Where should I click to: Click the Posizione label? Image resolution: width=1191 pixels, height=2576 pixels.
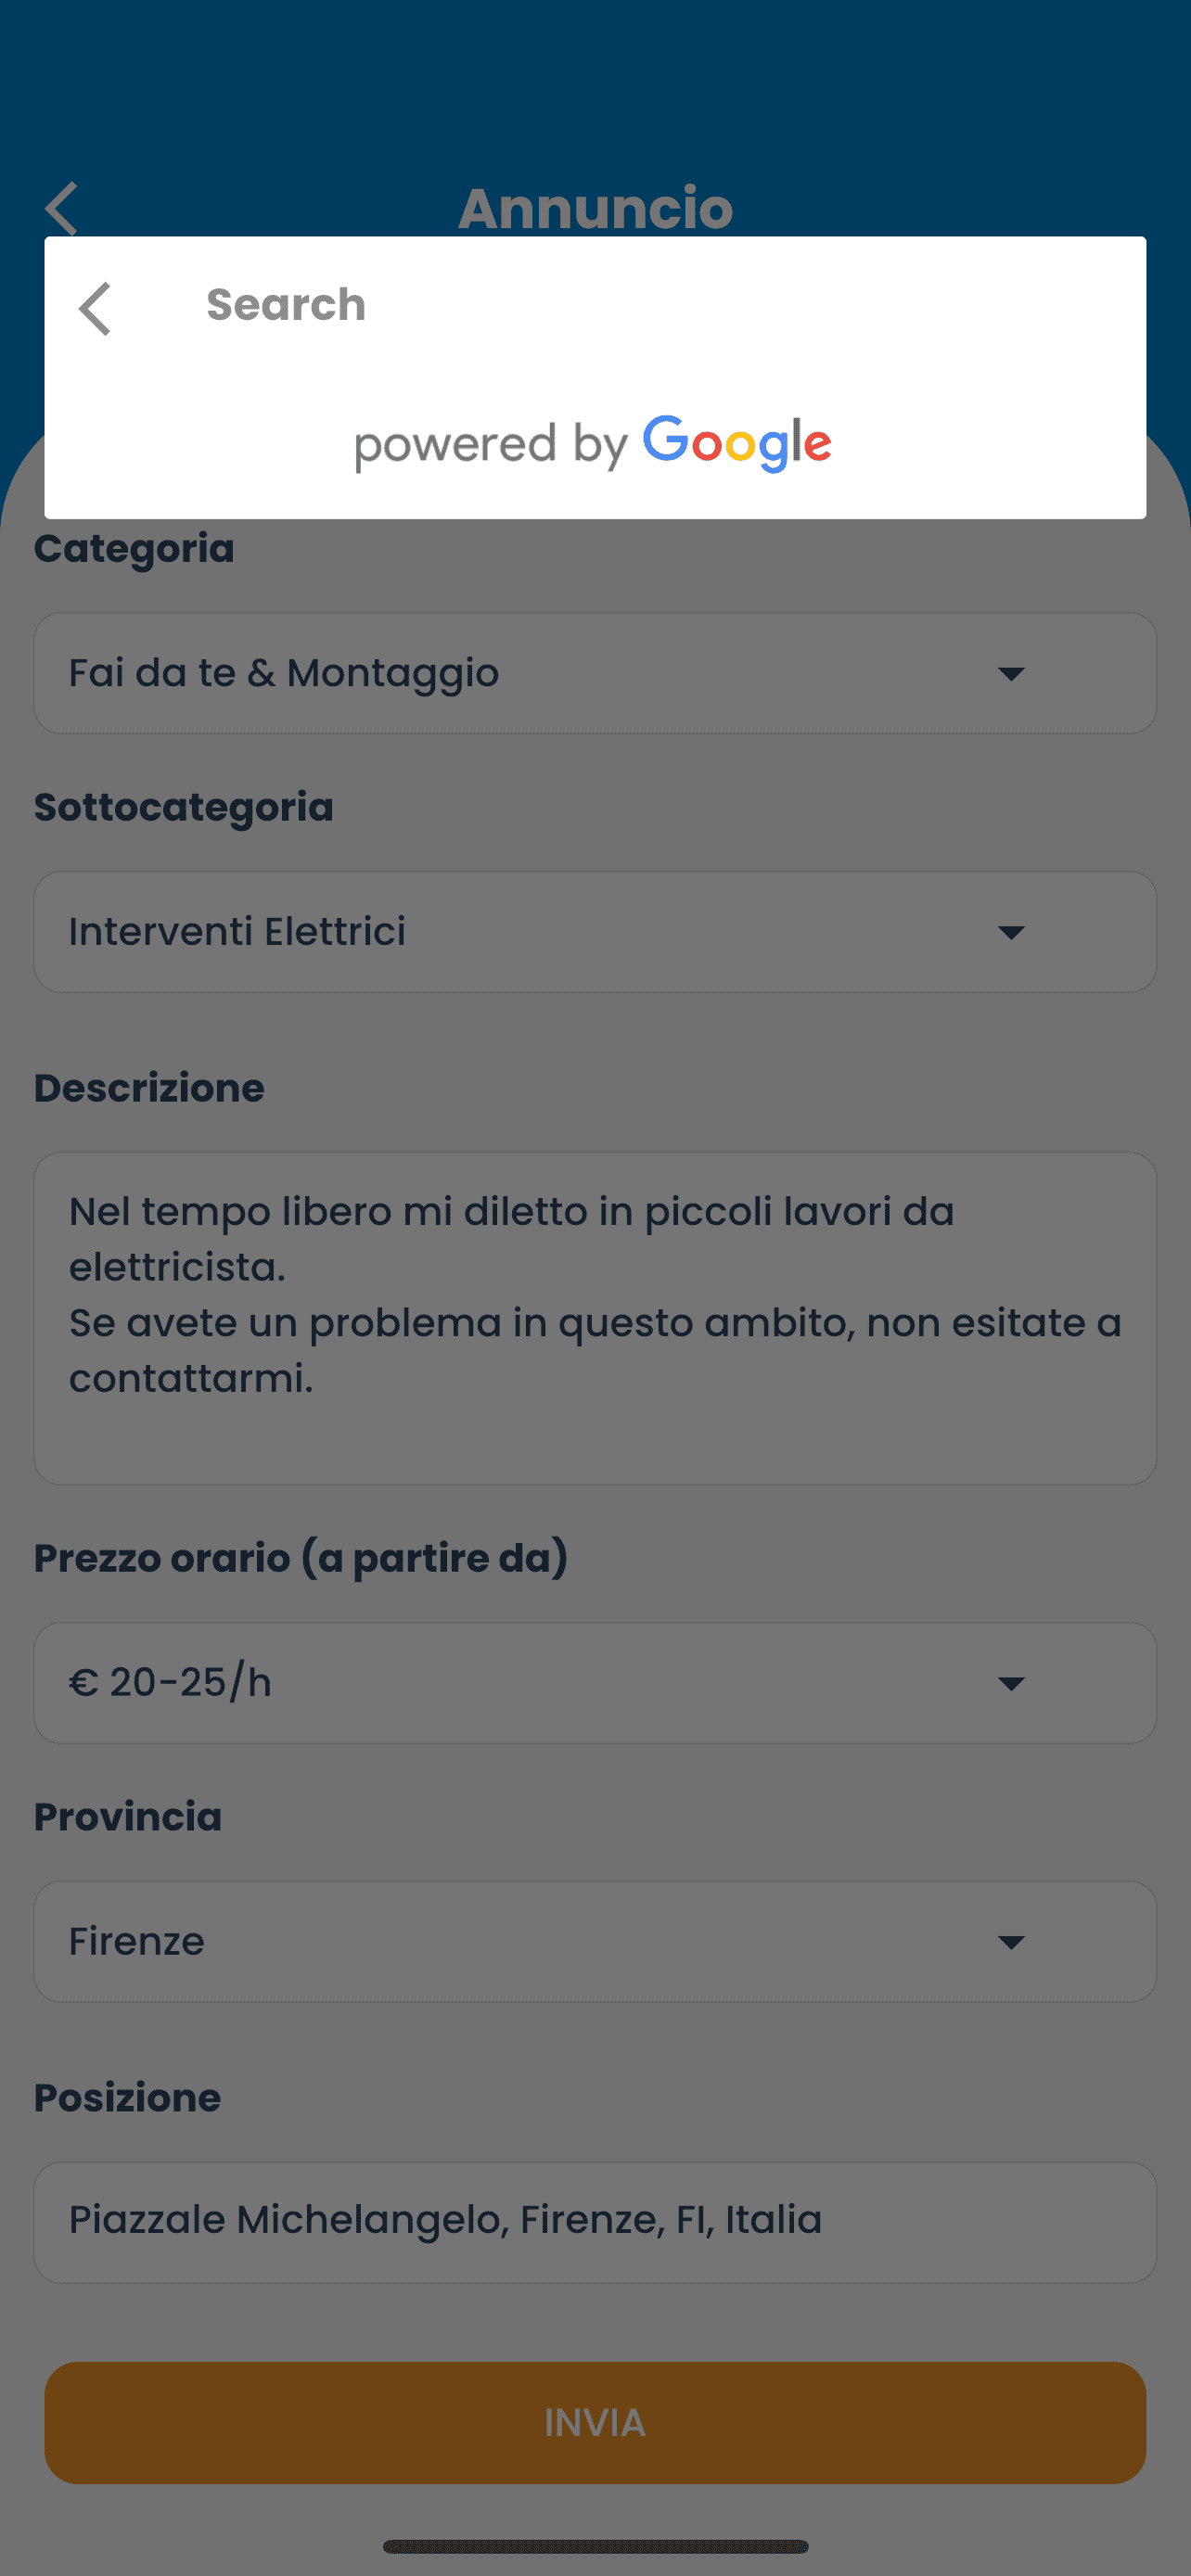[128, 2097]
